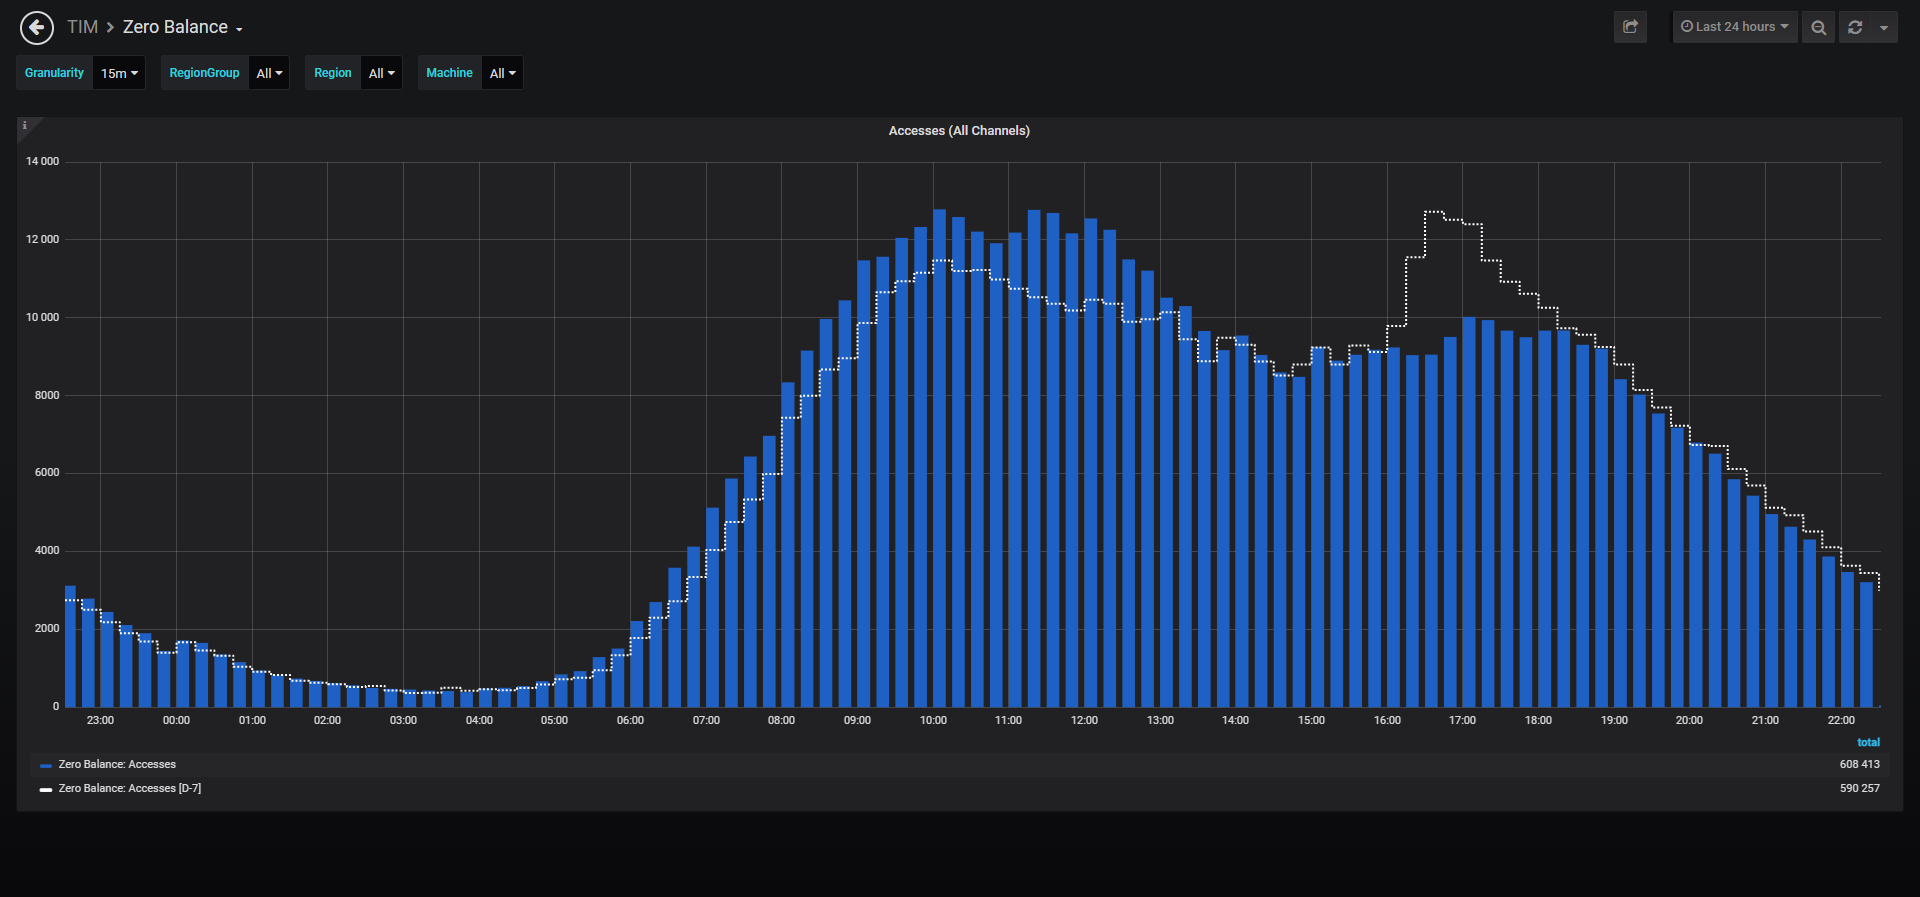Open the Machine All dropdown
Image resolution: width=1920 pixels, height=897 pixels.
[x=502, y=73]
